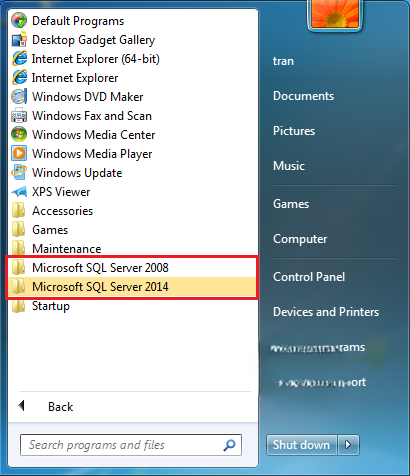Viewport: 410px width, 476px height.
Task: Click the Desktop Gadget Gallery icon
Action: pyautogui.click(x=19, y=40)
